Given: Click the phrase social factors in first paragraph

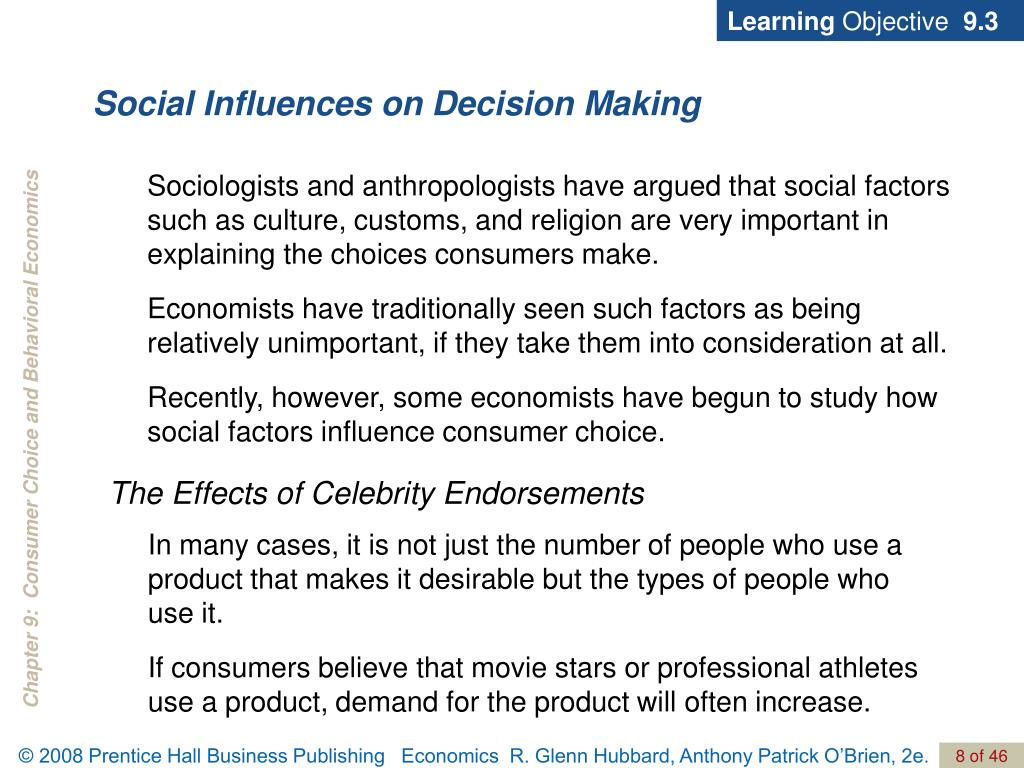Looking at the screenshot, I should 867,187.
